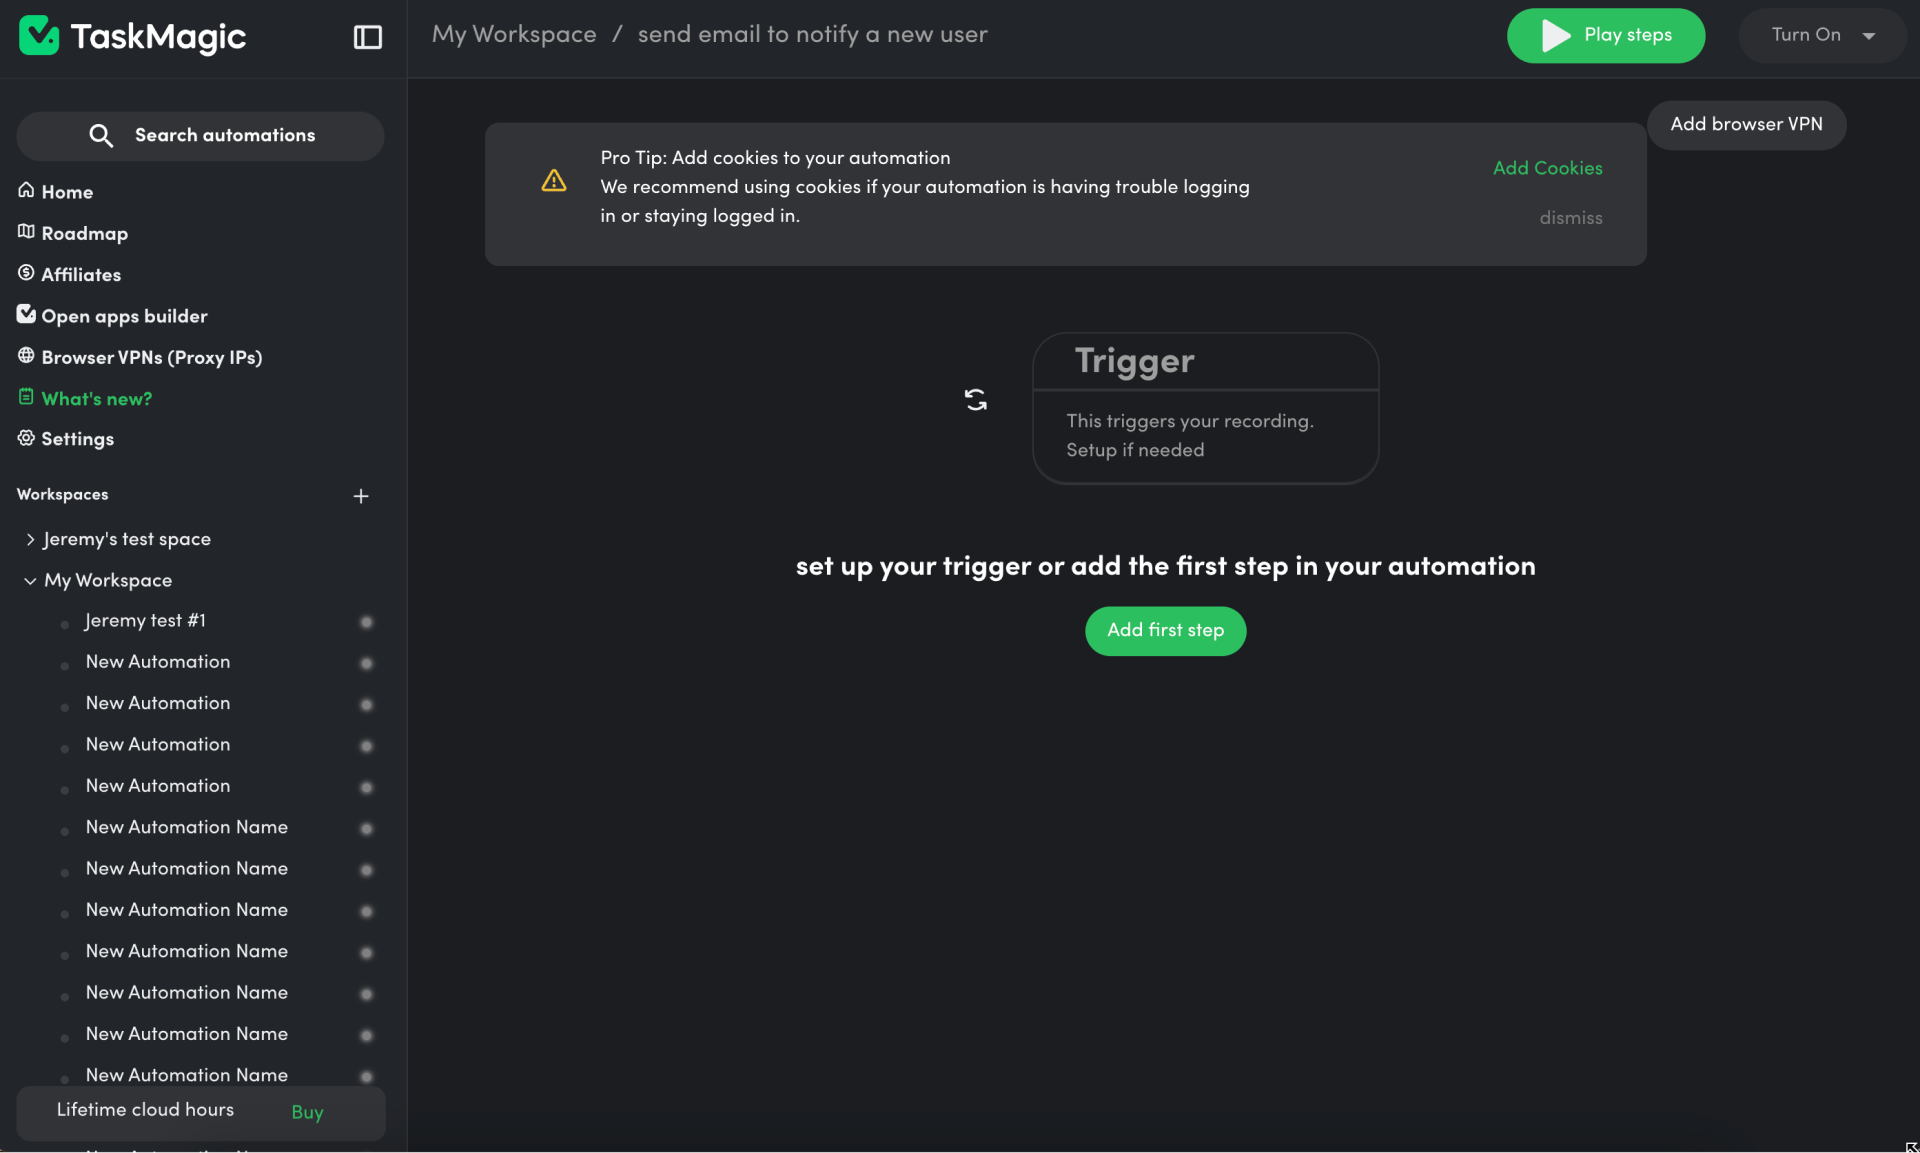
Task: Click the Play steps button icon
Action: click(1555, 34)
